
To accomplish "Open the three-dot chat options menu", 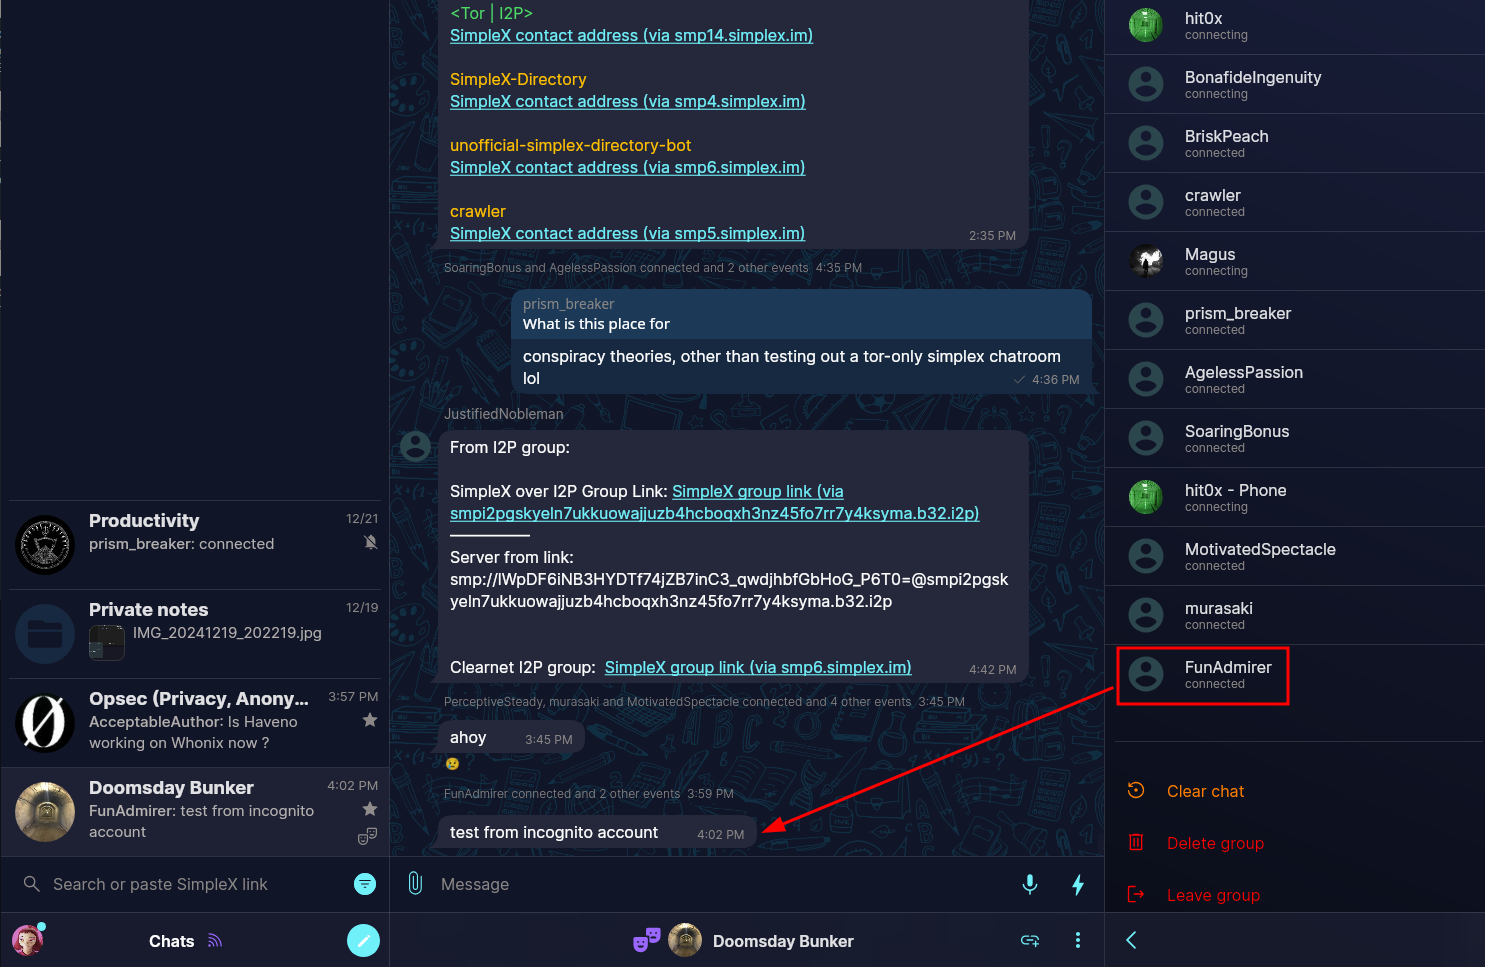I will [1078, 940].
